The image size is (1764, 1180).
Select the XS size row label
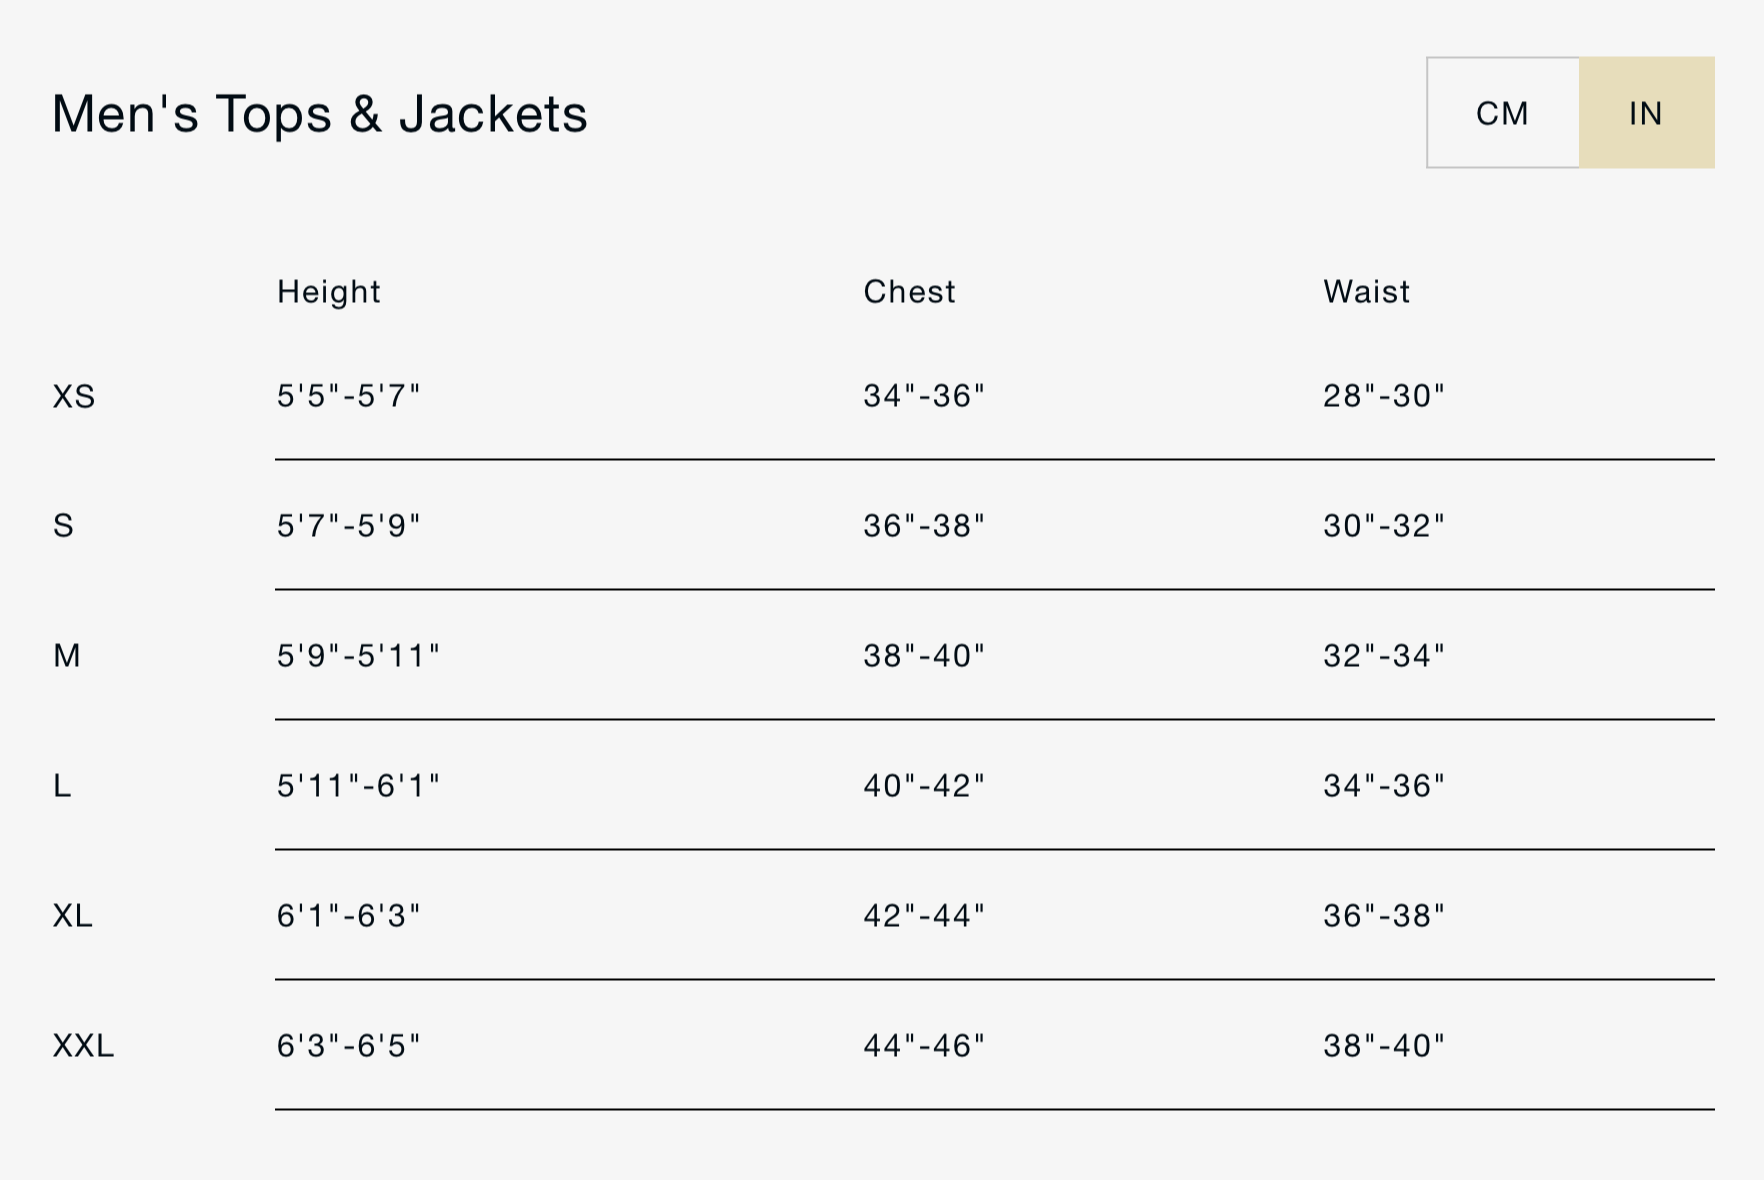74,397
